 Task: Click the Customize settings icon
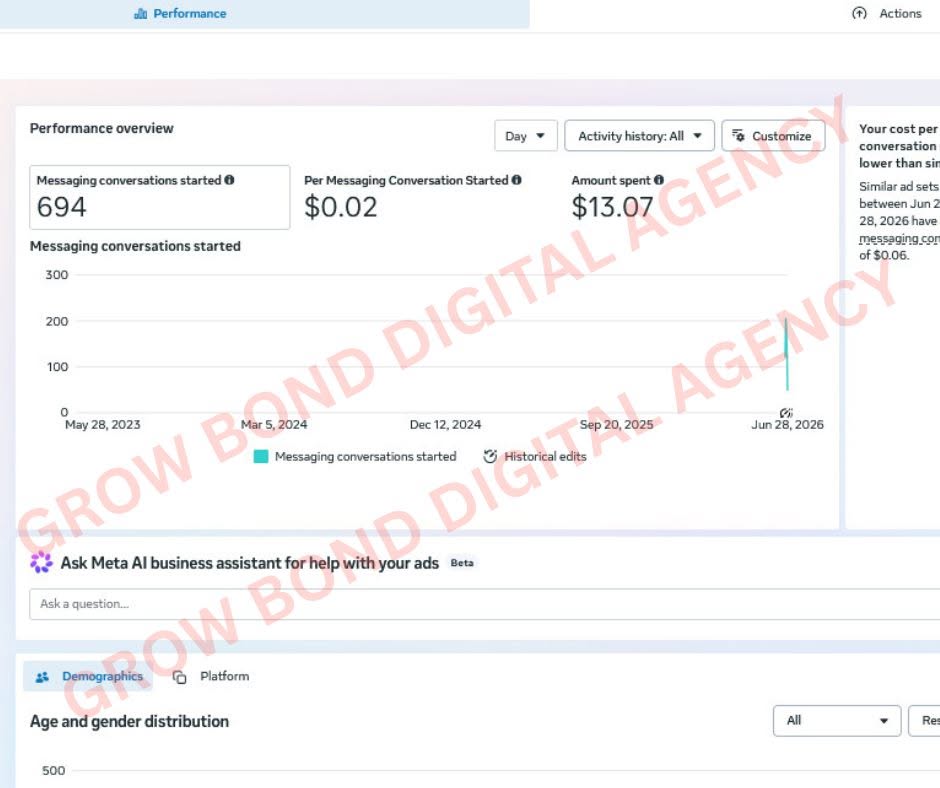click(x=738, y=136)
